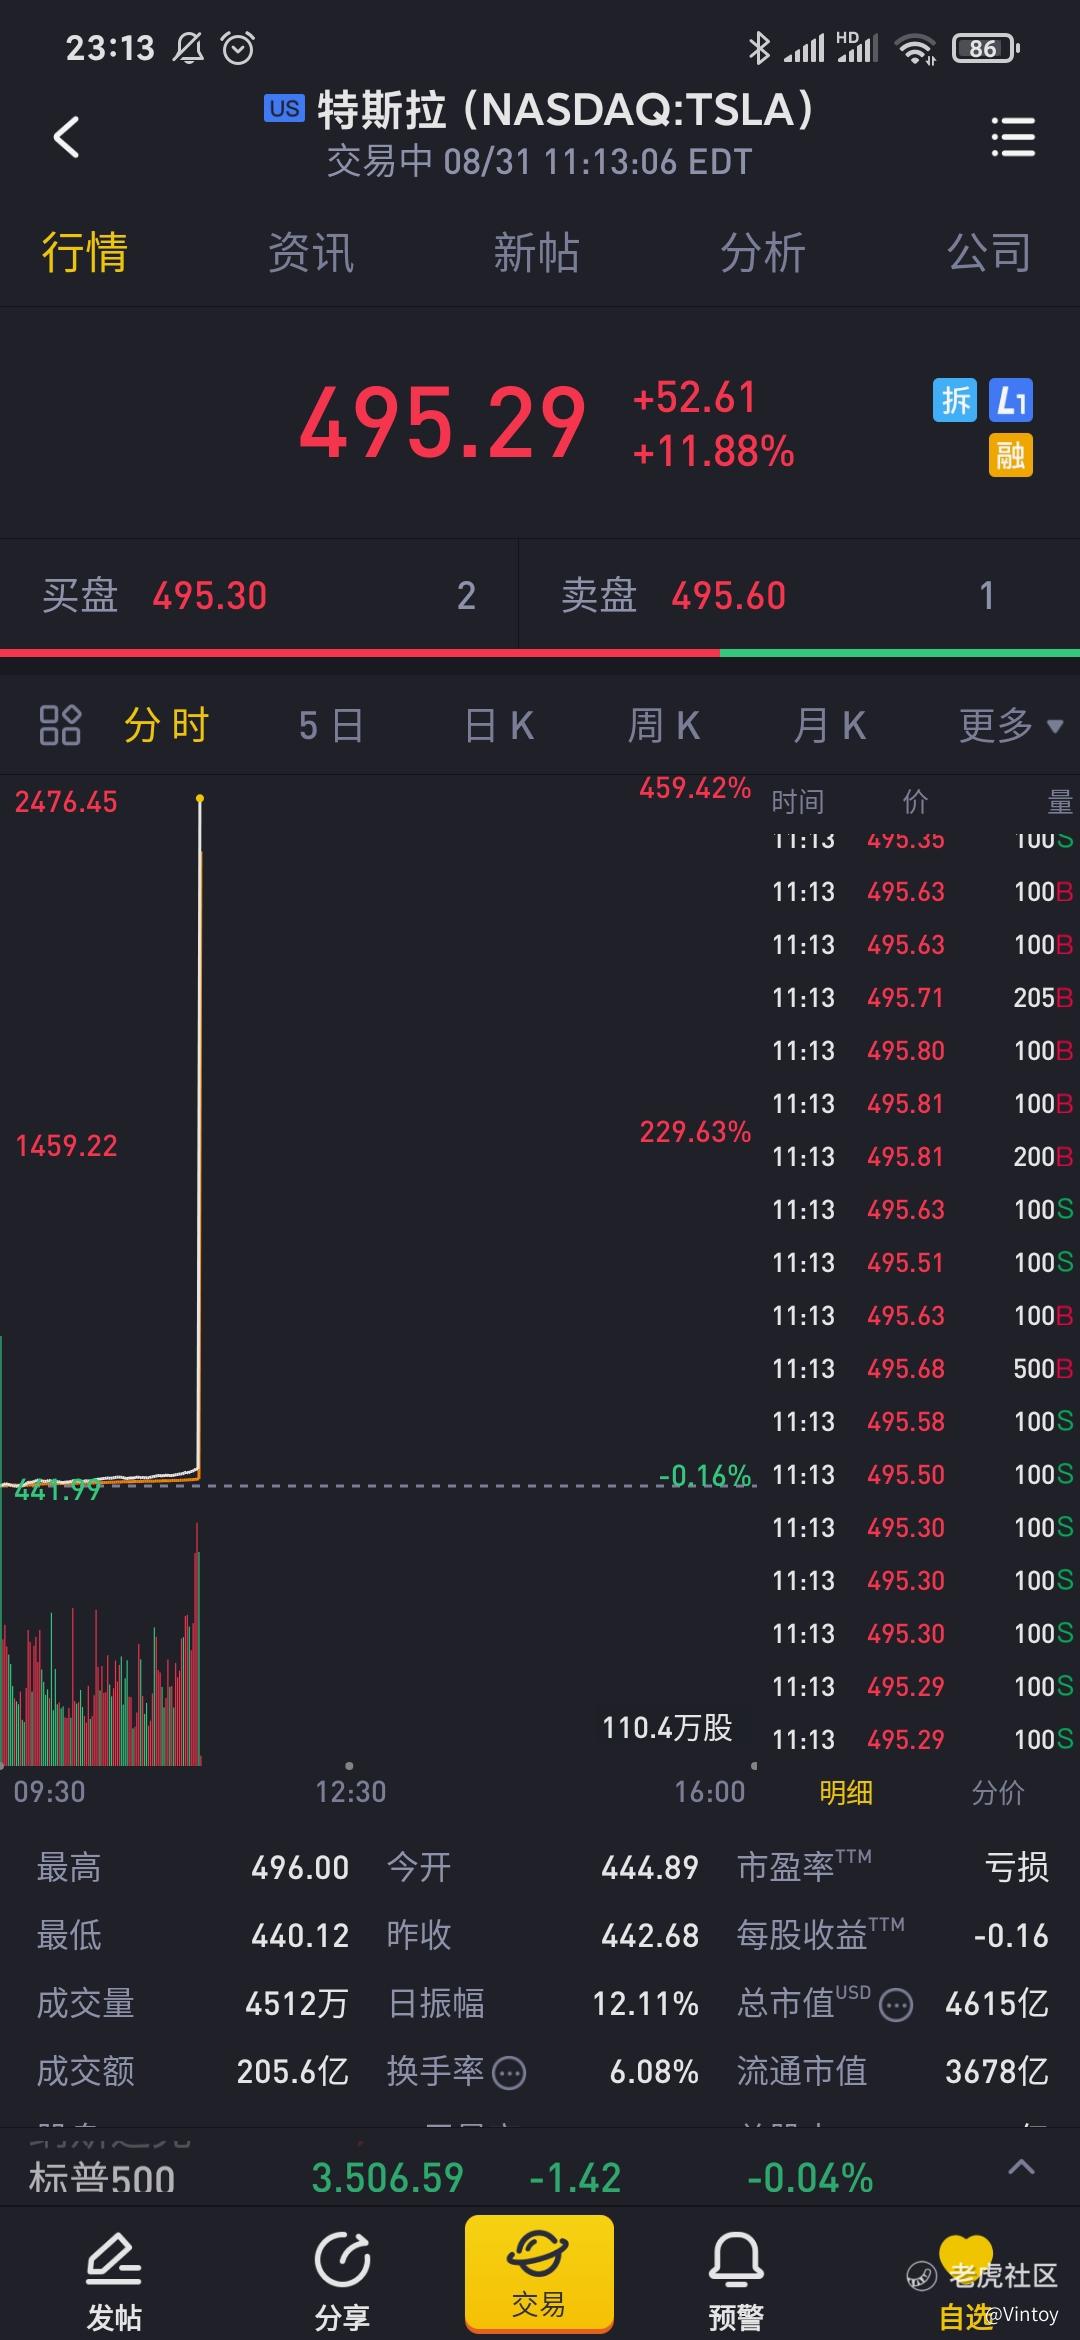Tap the volume bars under the chart
This screenshot has width=1080, height=2340.
coord(101,1645)
